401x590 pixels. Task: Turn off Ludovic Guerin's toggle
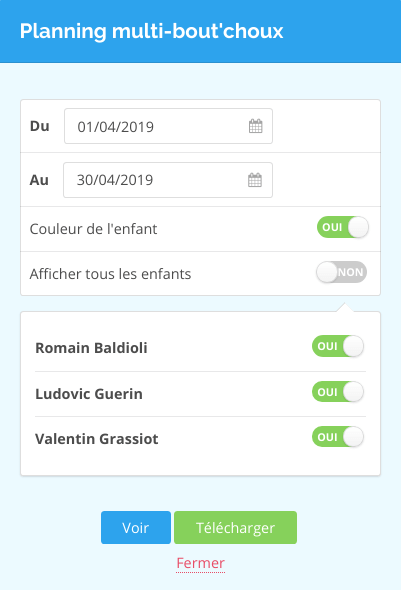[338, 392]
